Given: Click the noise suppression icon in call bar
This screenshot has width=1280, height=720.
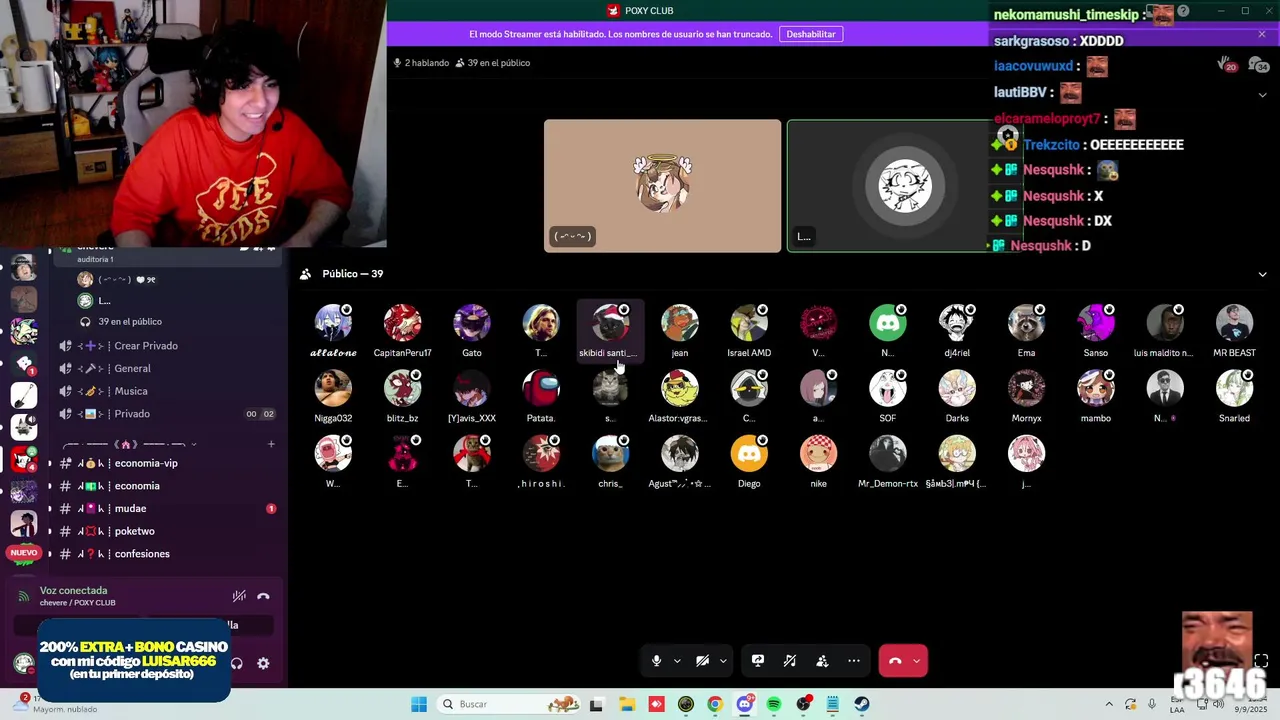Looking at the screenshot, I should (790, 661).
